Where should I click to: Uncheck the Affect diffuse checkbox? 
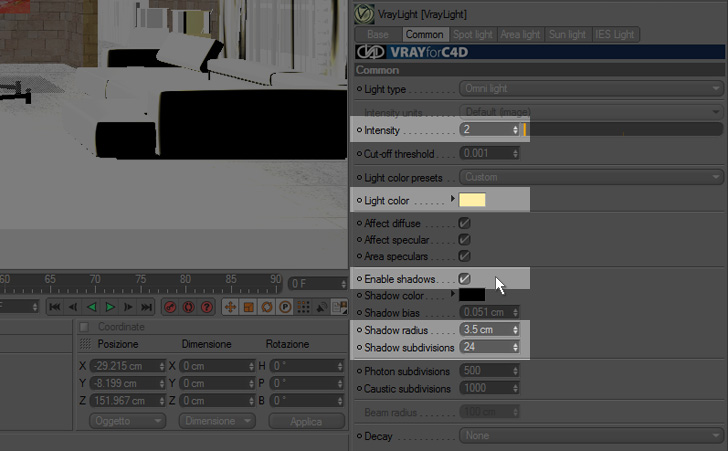(x=464, y=223)
